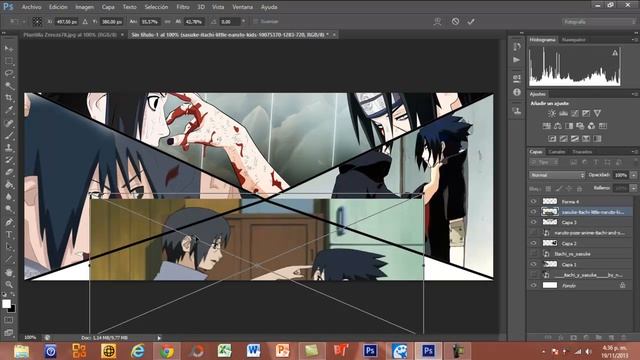
Task: Open the Normal blend mode dropdown
Action: pos(557,175)
